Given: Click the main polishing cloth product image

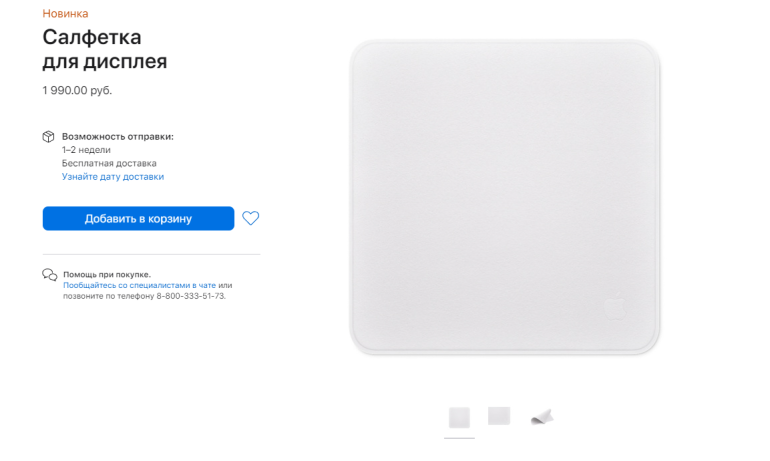Looking at the screenshot, I should (505, 197).
